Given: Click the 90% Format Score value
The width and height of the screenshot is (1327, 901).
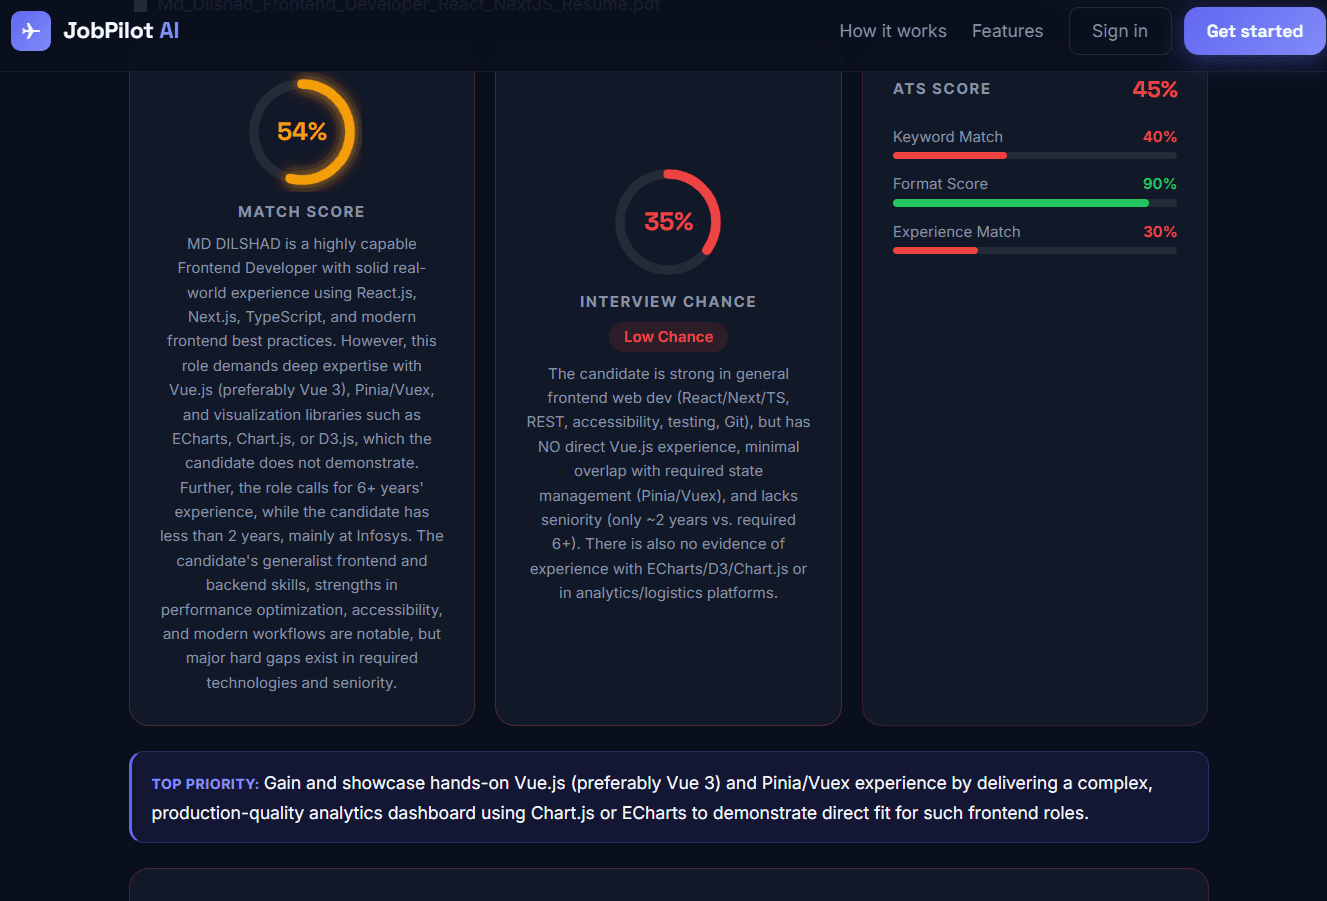Looking at the screenshot, I should click(x=1160, y=184).
